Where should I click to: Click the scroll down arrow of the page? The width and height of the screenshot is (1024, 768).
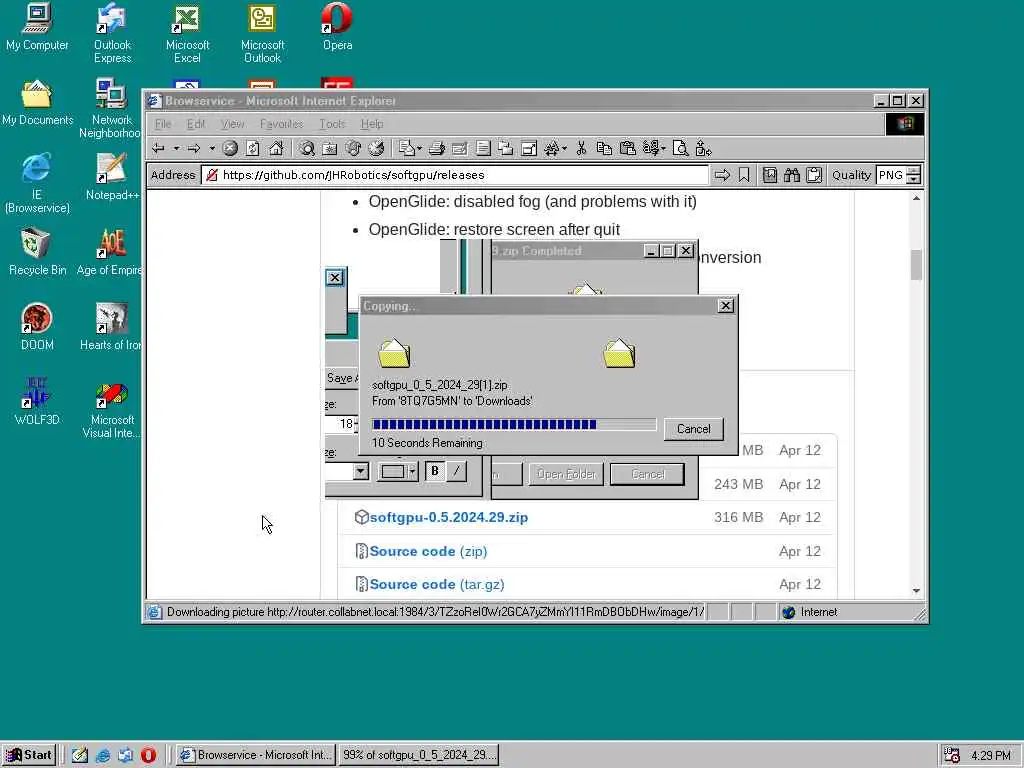916,591
